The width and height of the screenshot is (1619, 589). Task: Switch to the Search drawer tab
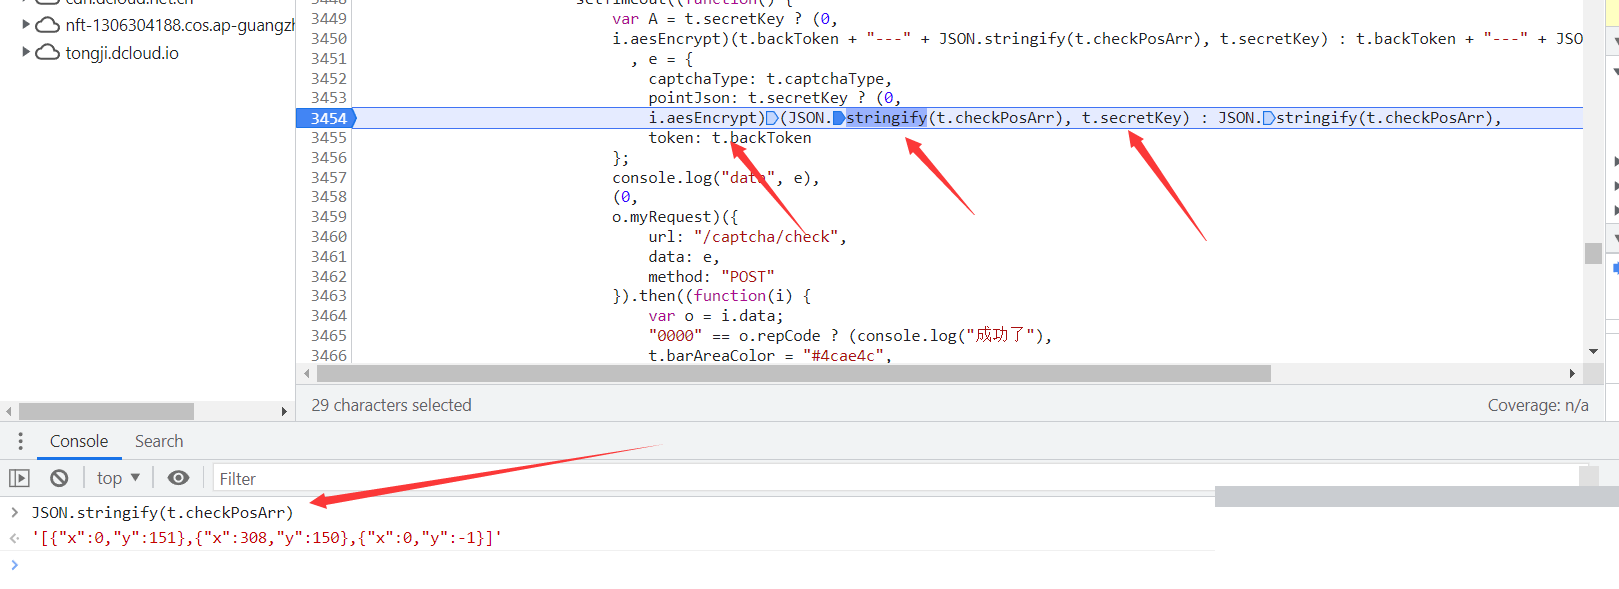(159, 441)
